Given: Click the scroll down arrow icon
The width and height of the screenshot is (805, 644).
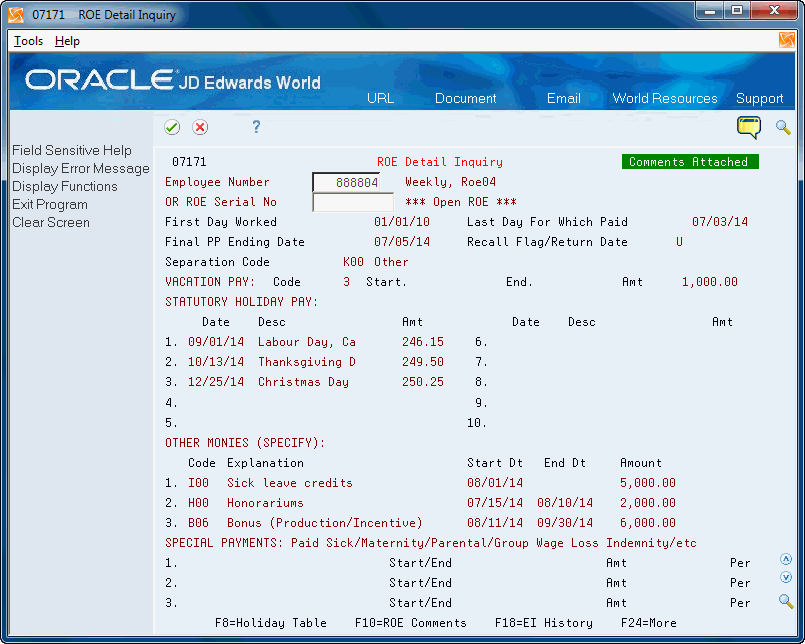Looking at the screenshot, I should tap(785, 577).
